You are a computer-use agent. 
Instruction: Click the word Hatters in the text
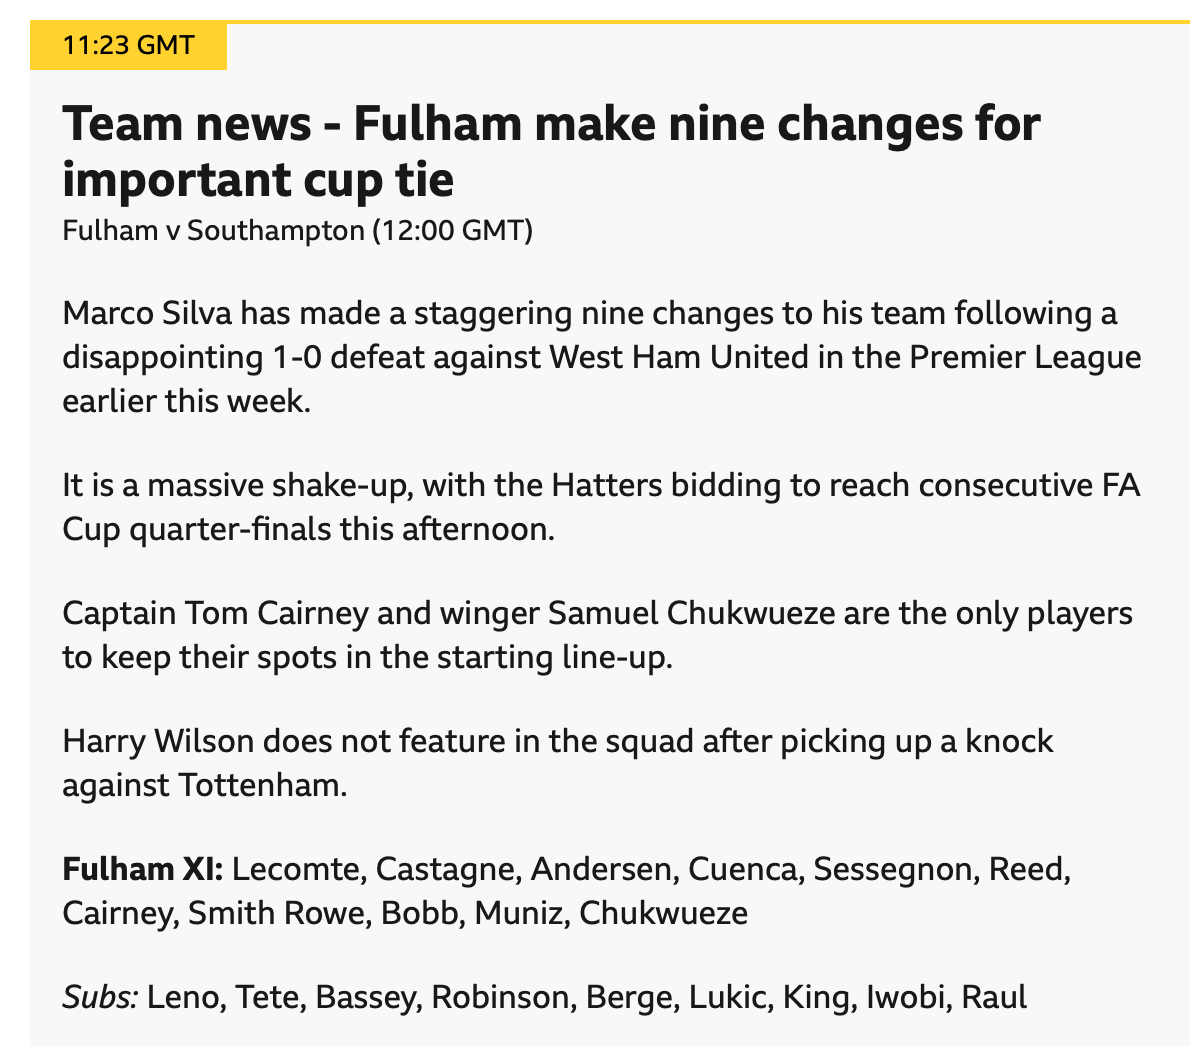coord(605,485)
